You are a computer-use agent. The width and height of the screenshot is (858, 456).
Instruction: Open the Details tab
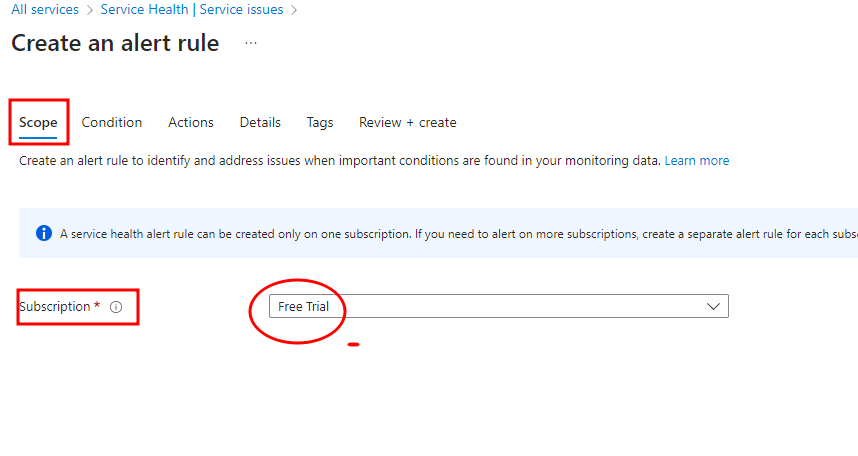pyautogui.click(x=260, y=122)
